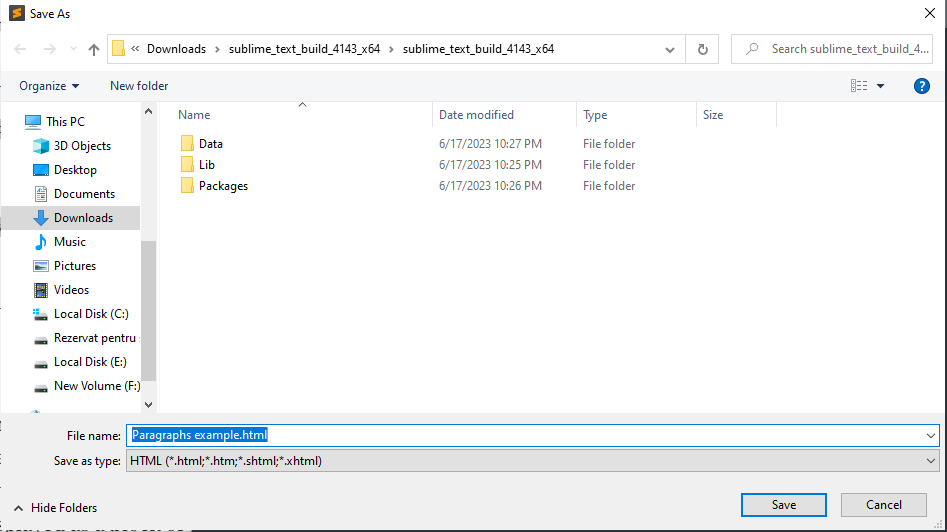Select Downloads in the sidebar

(x=83, y=218)
